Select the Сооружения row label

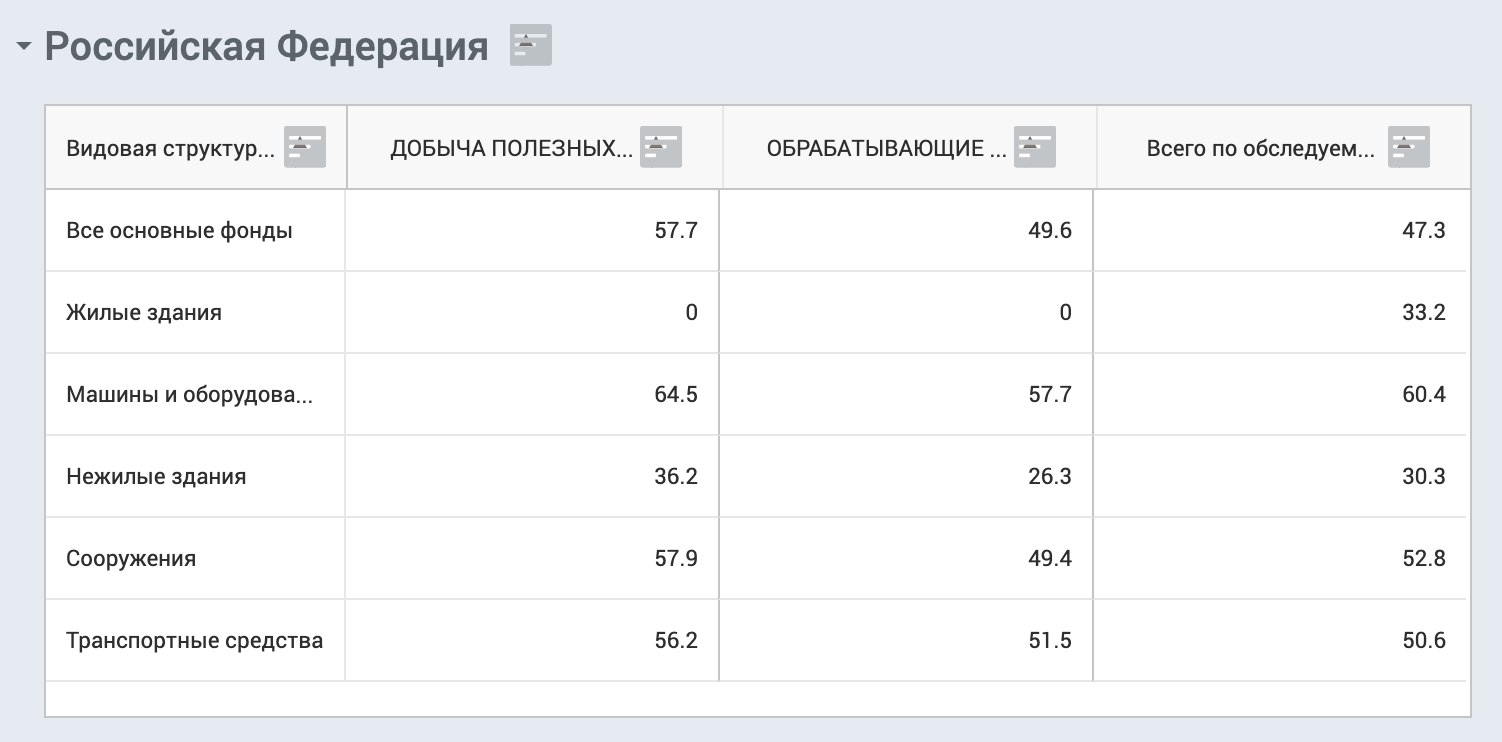(x=131, y=559)
